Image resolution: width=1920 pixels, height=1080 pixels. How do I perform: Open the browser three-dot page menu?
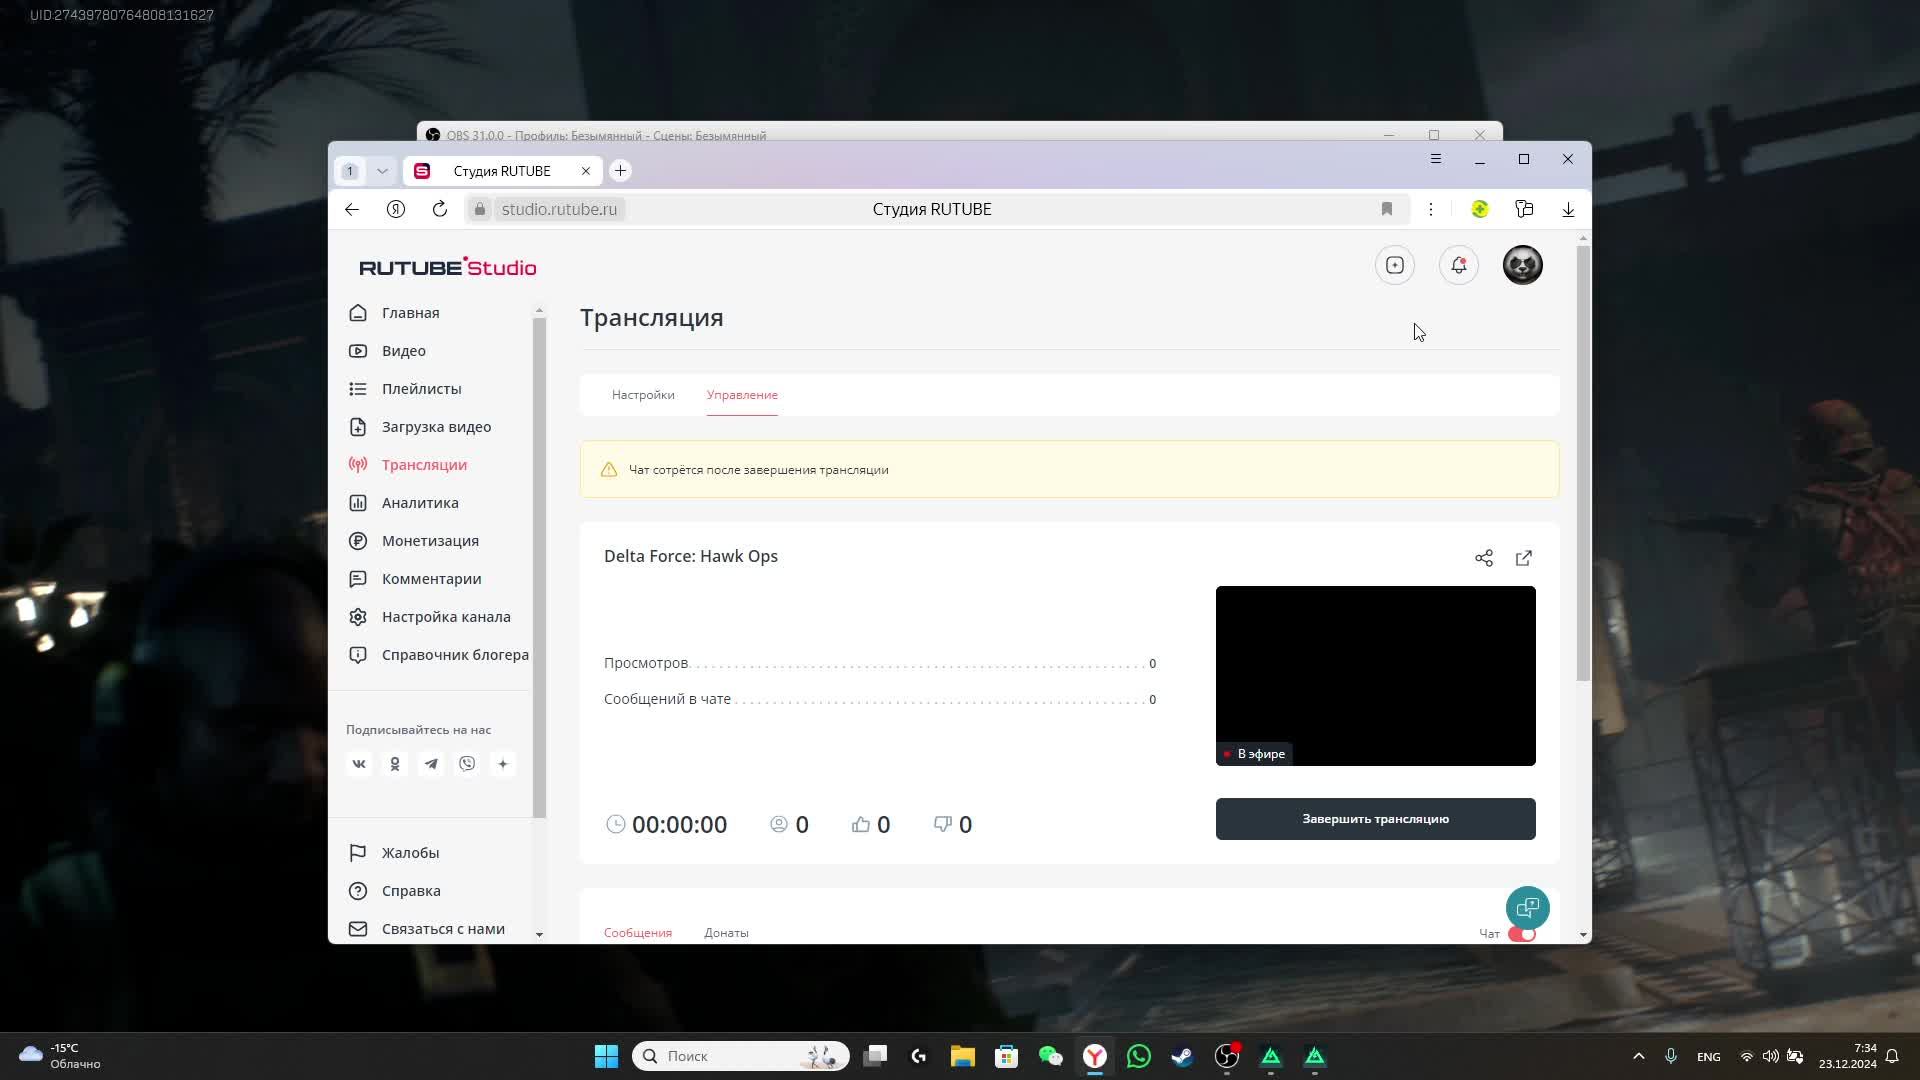pyautogui.click(x=1431, y=209)
